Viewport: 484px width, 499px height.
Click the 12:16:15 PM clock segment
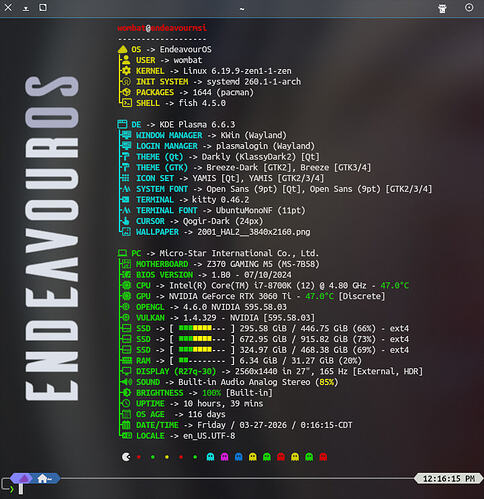(449, 479)
